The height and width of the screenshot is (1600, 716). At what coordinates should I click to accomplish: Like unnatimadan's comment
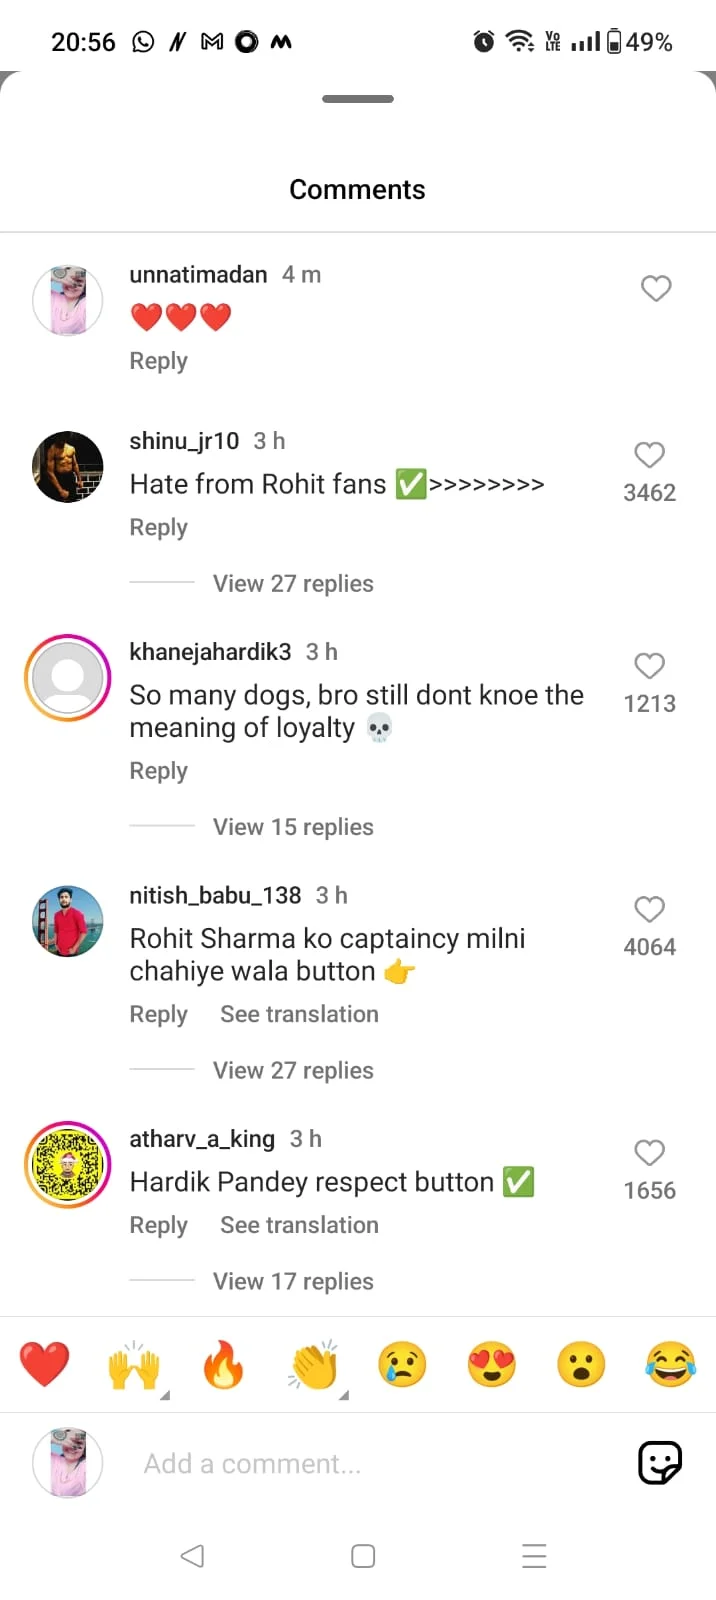tap(656, 288)
